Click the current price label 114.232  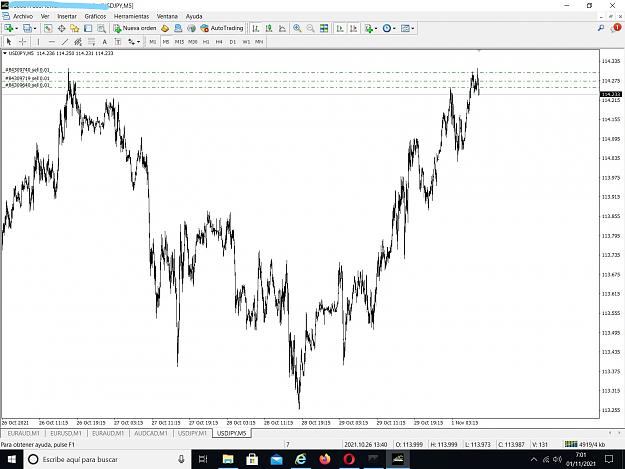coord(611,94)
